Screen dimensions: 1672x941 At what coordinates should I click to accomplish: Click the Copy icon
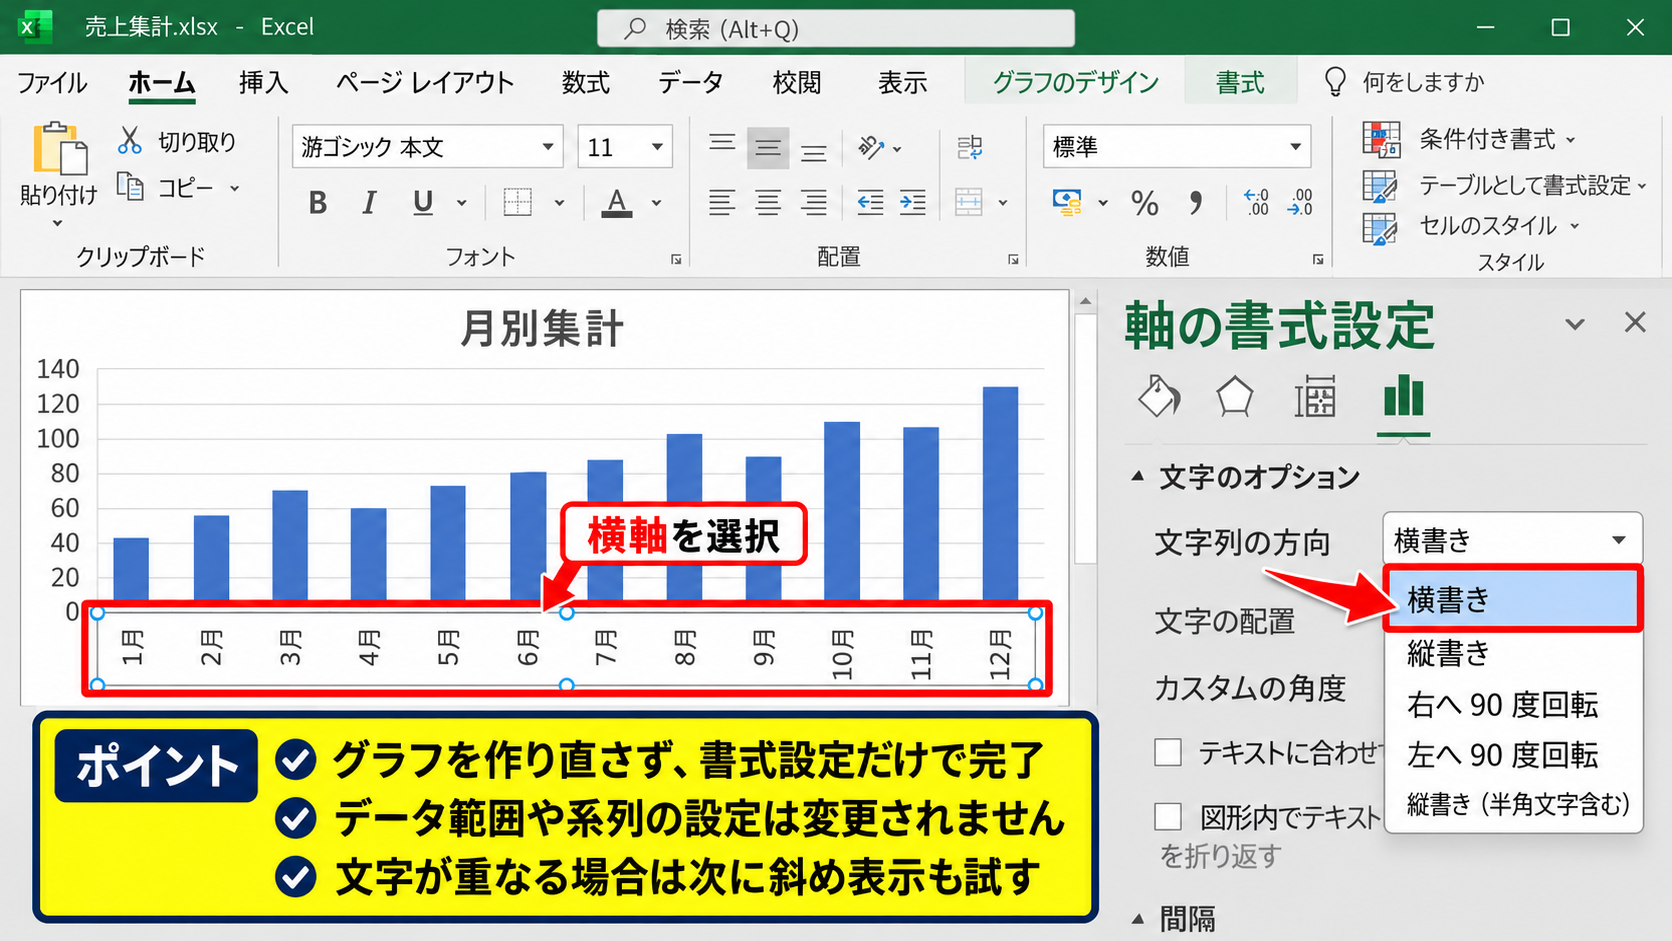[x=130, y=186]
